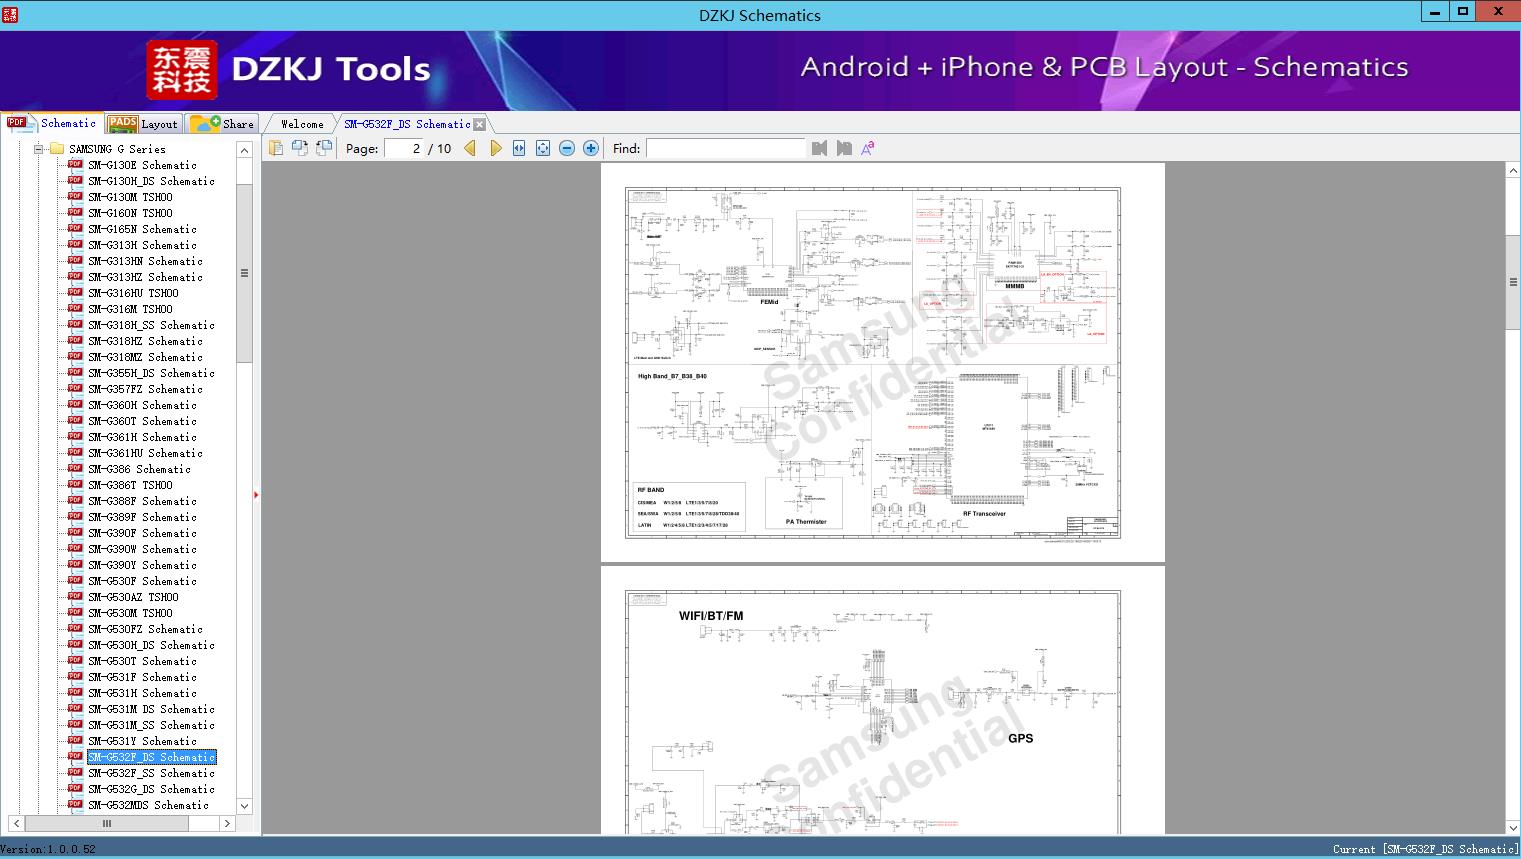This screenshot has height=859, width=1521.
Task: Open SM-G390W Schematic file
Action: (142, 549)
